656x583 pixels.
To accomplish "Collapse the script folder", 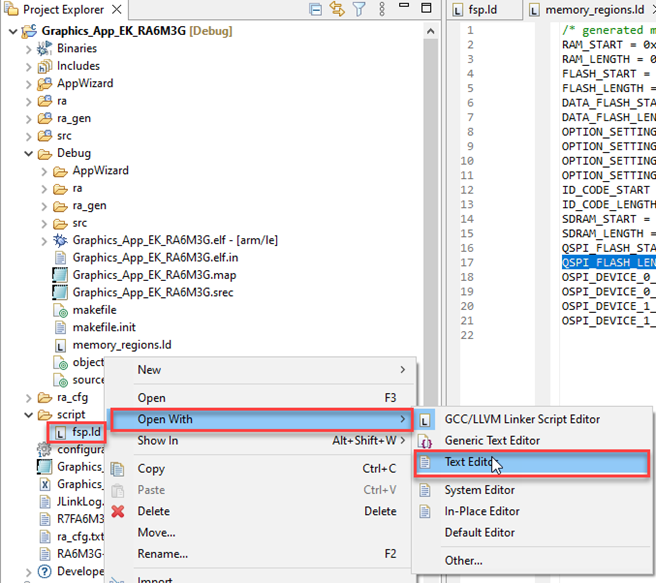I will 28,415.
